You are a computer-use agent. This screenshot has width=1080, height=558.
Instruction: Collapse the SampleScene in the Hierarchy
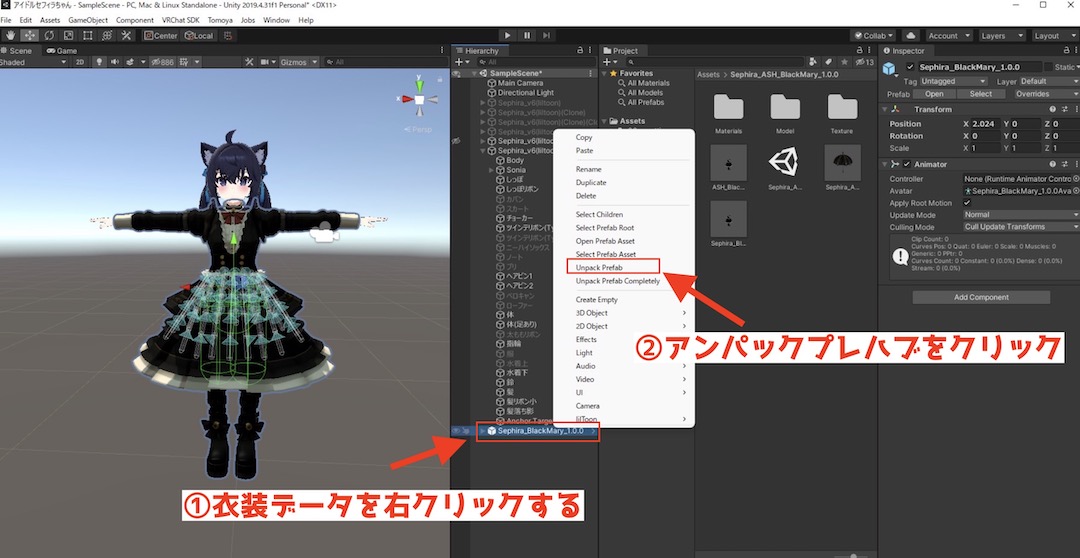475,73
